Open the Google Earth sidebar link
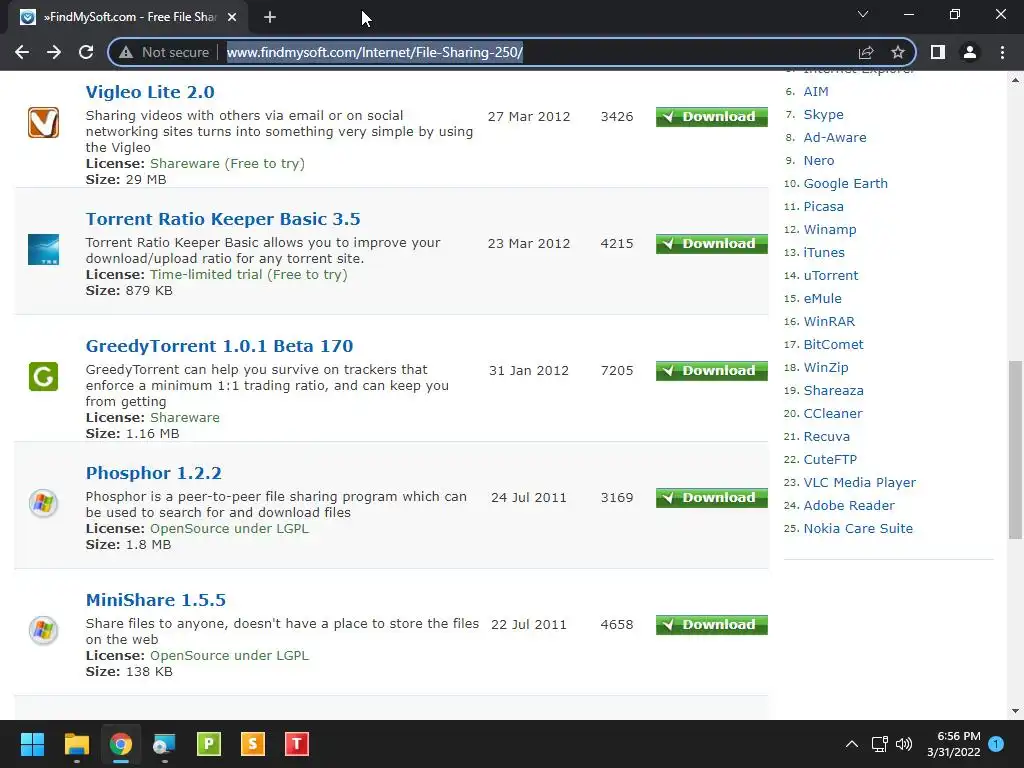This screenshot has width=1024, height=768. (846, 184)
